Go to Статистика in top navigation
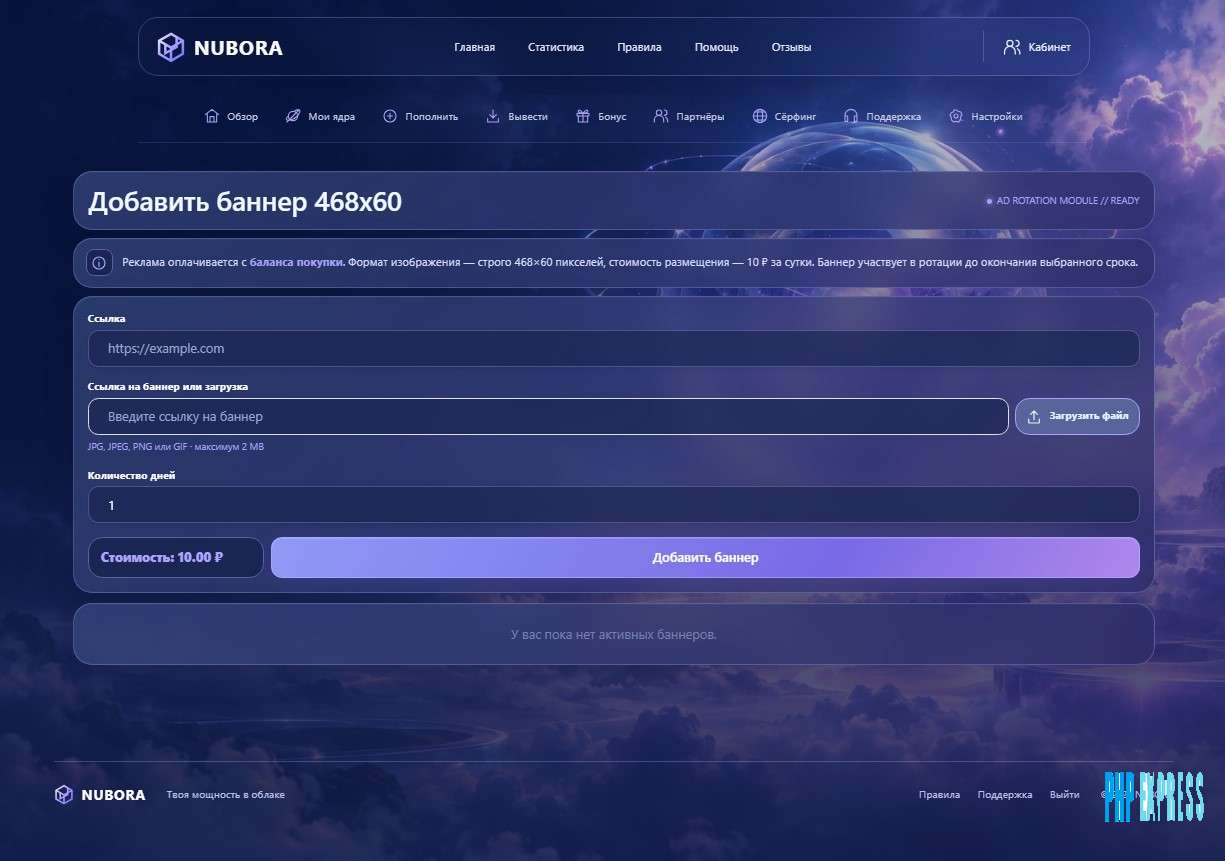Viewport: 1225px width, 861px height. click(556, 47)
